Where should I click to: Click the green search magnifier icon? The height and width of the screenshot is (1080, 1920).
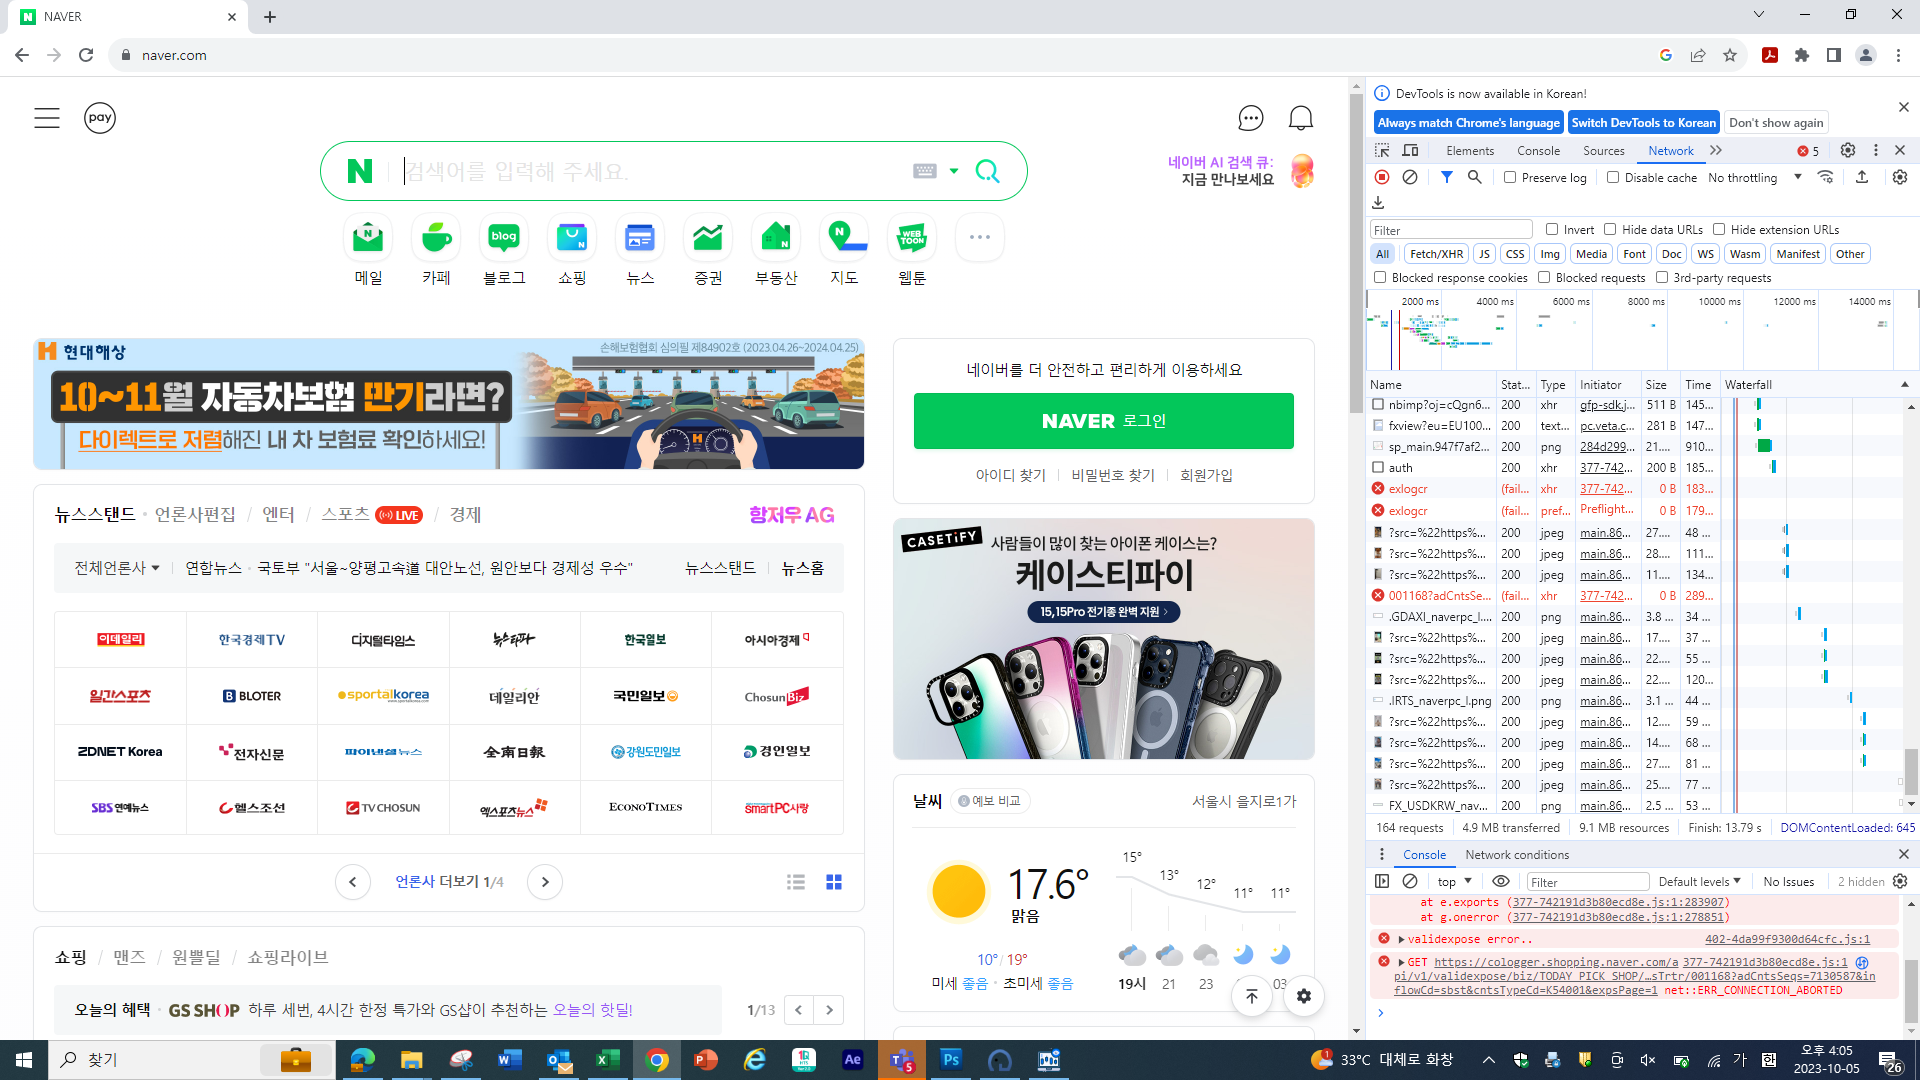click(x=987, y=171)
